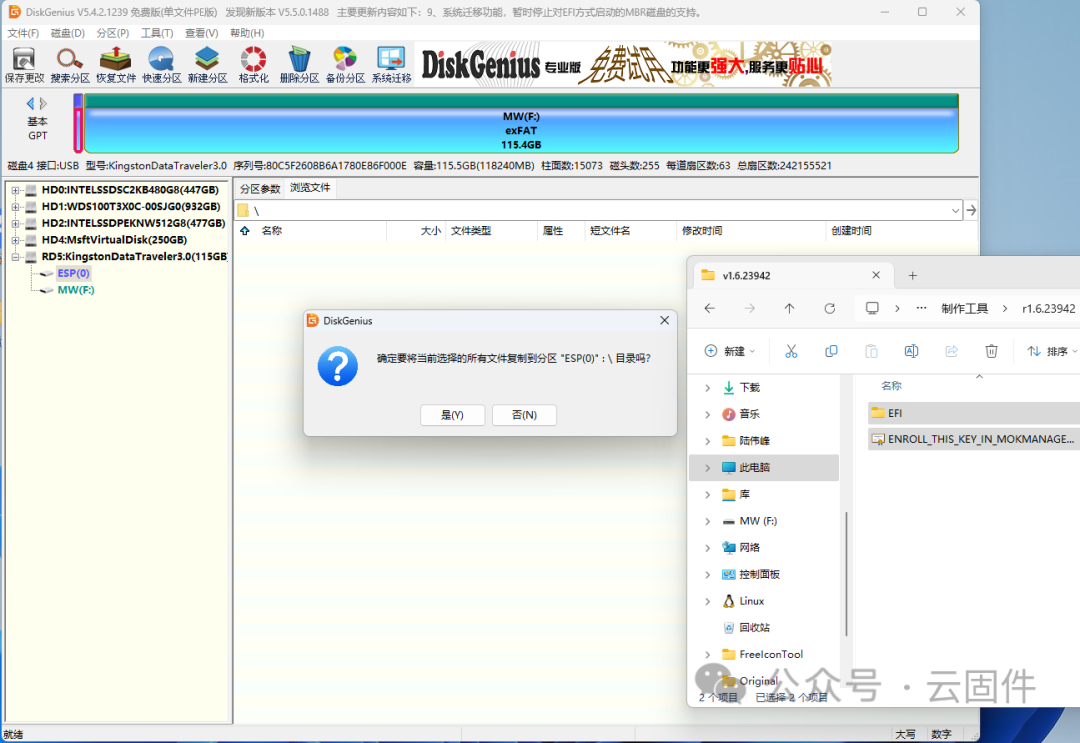The width and height of the screenshot is (1080, 743).
Task: Click the Save Changes (保存更改) toolbar icon
Action: tap(24, 65)
